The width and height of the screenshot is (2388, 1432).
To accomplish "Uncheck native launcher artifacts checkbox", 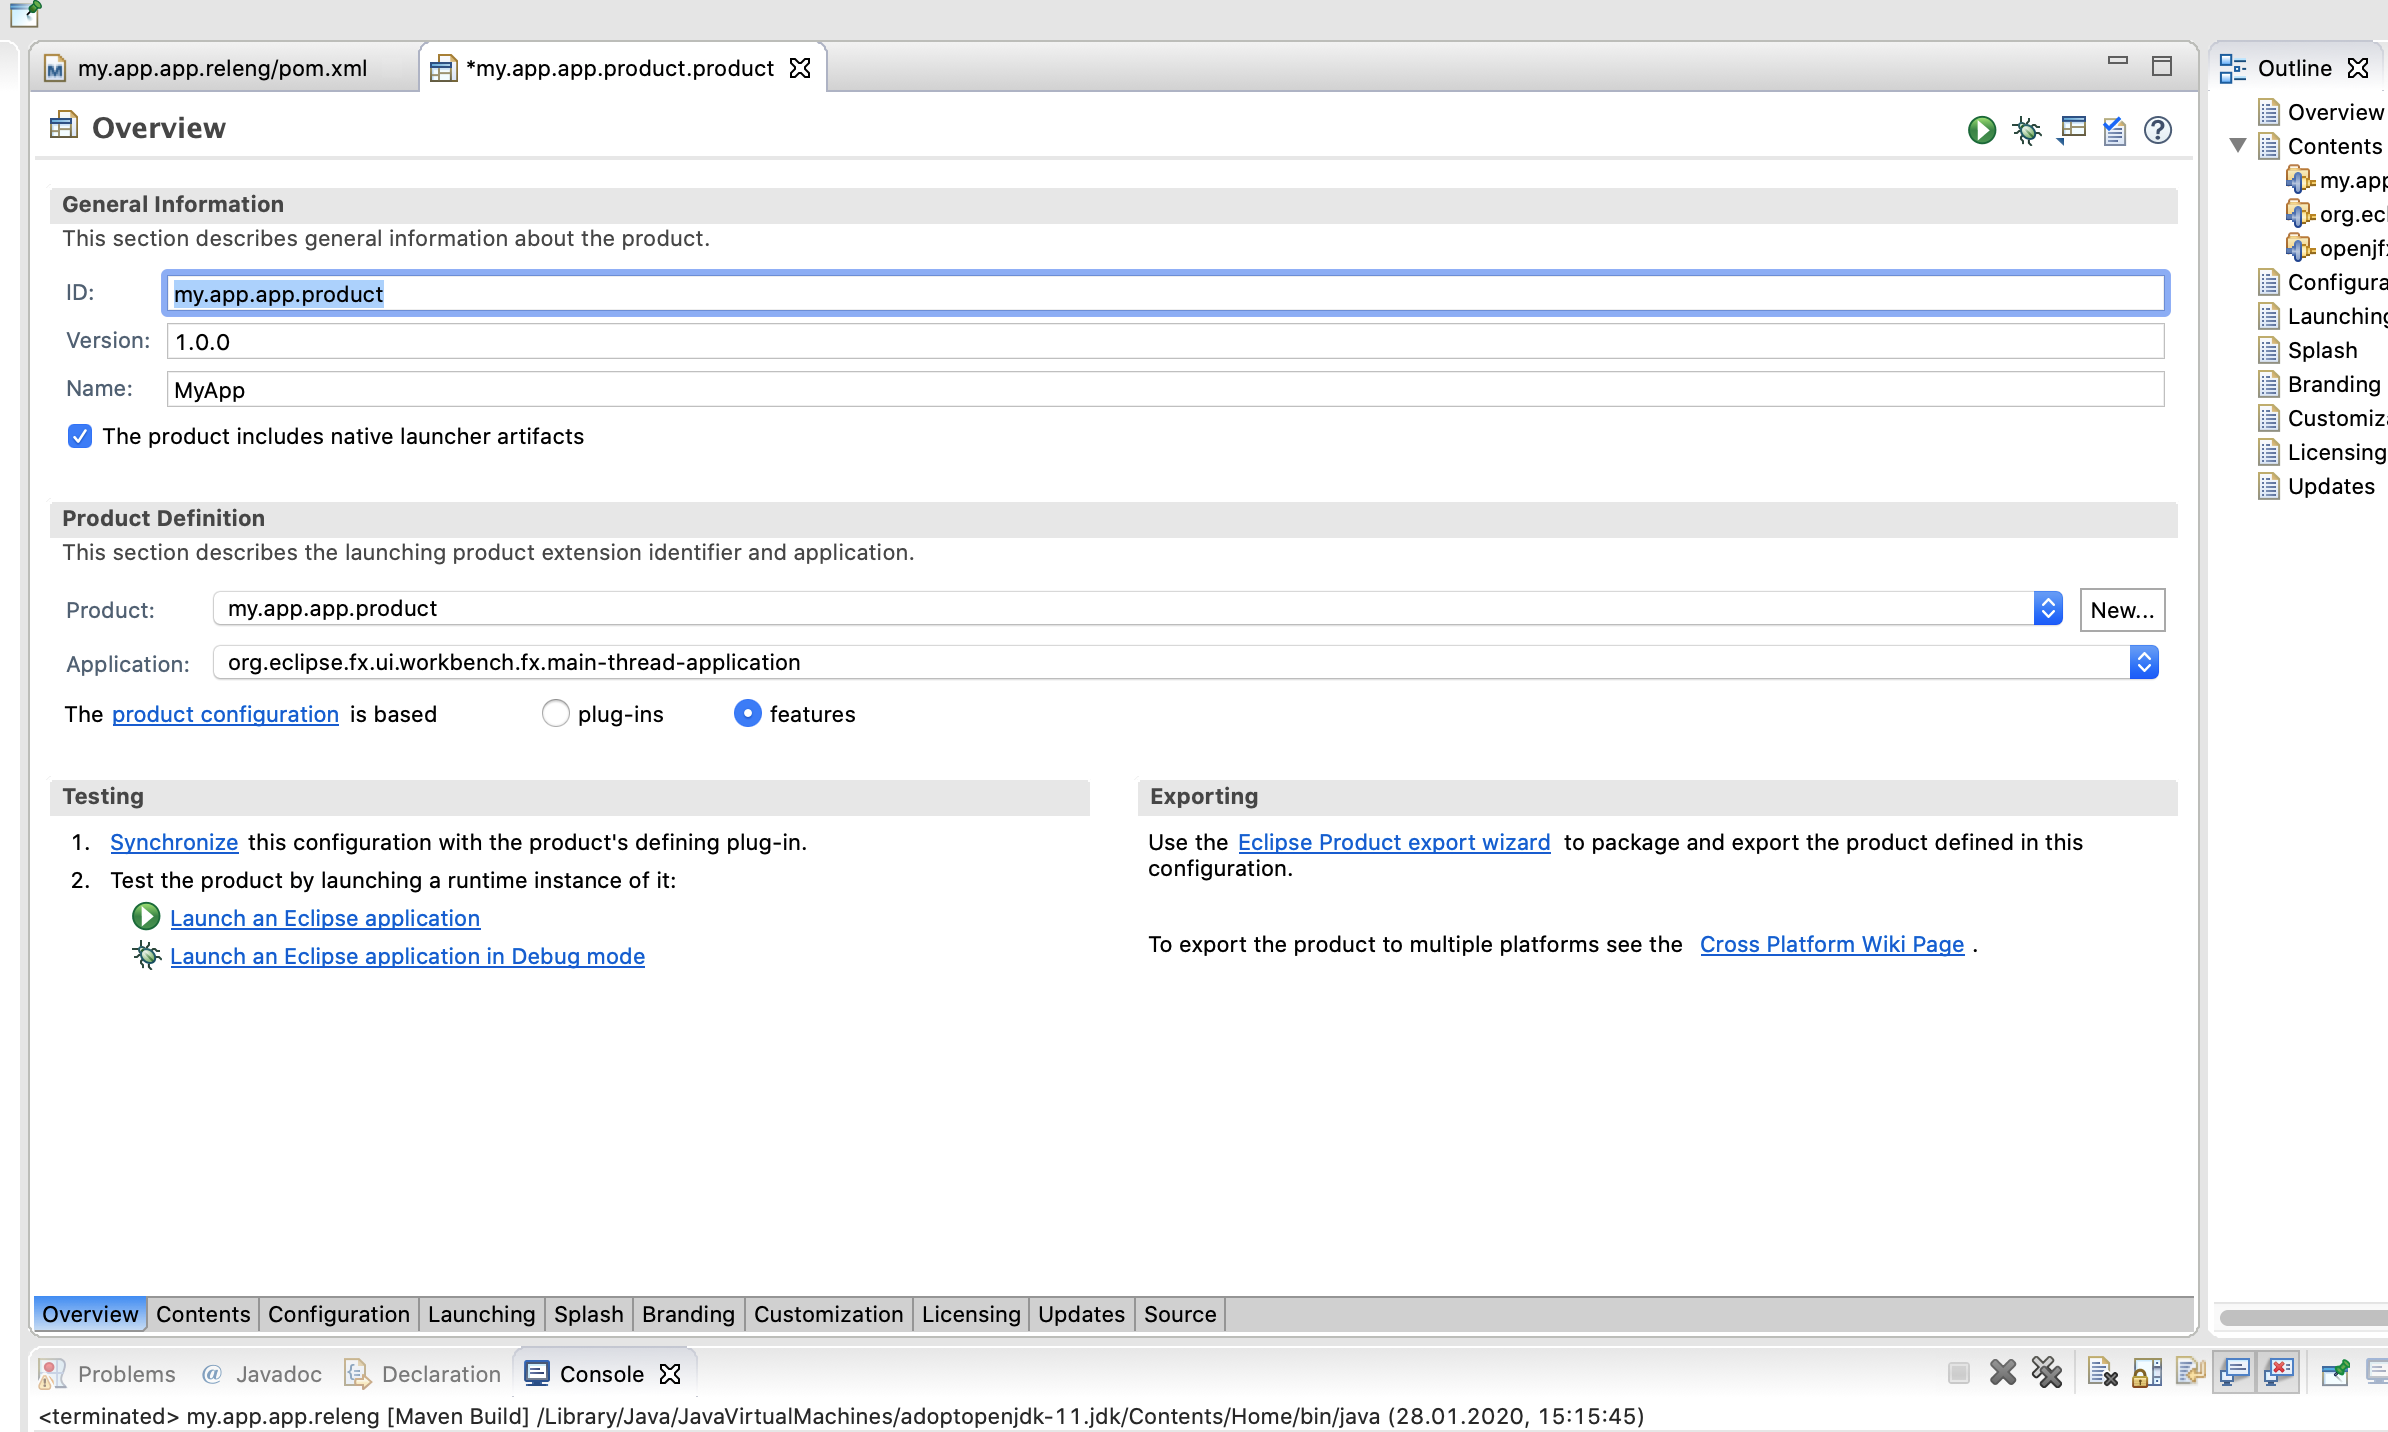I will click(x=80, y=436).
